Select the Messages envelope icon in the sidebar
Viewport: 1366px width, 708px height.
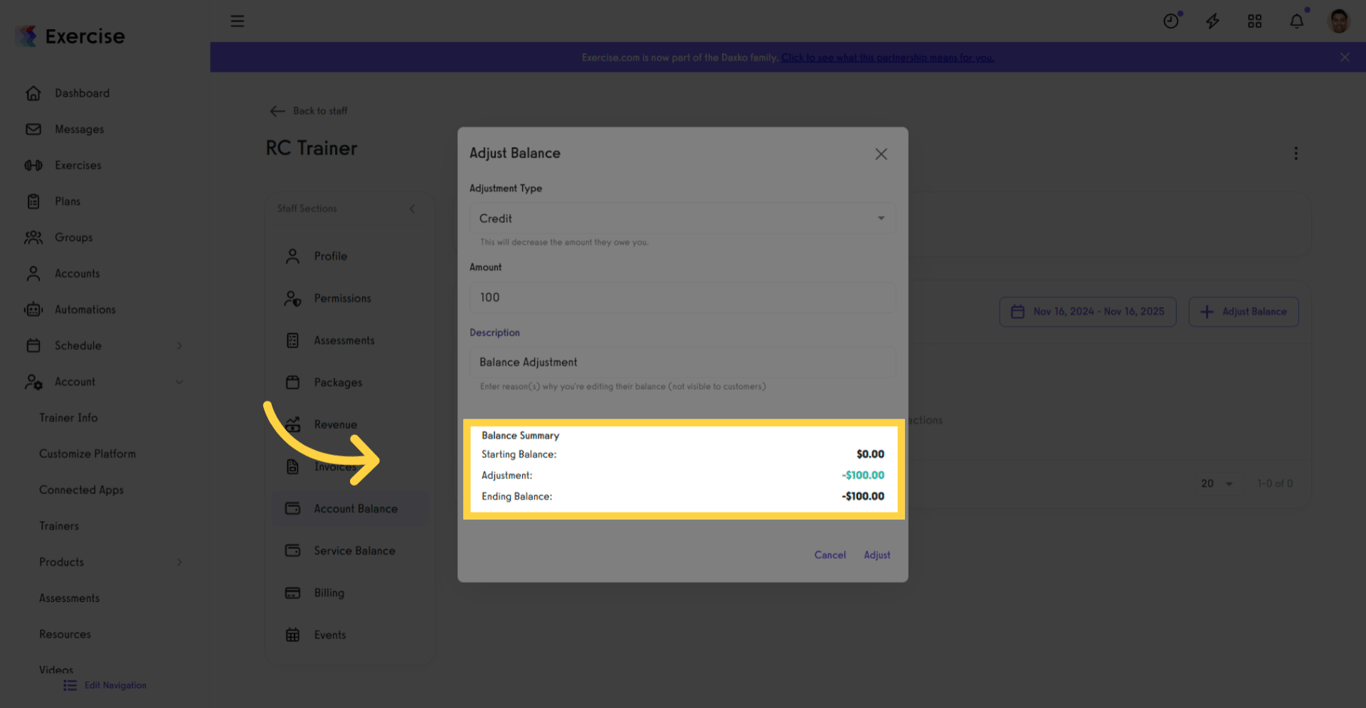(32, 128)
